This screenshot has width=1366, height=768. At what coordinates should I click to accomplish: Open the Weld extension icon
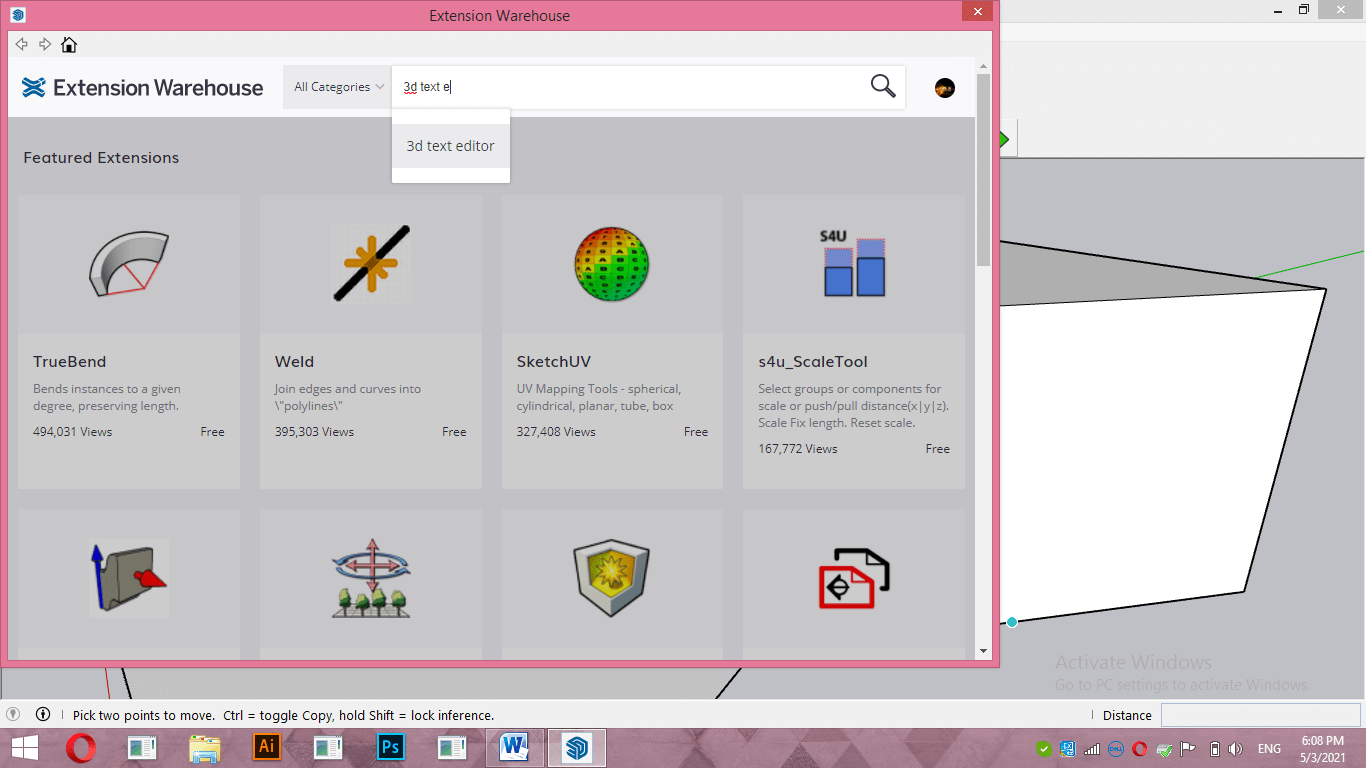click(x=371, y=264)
